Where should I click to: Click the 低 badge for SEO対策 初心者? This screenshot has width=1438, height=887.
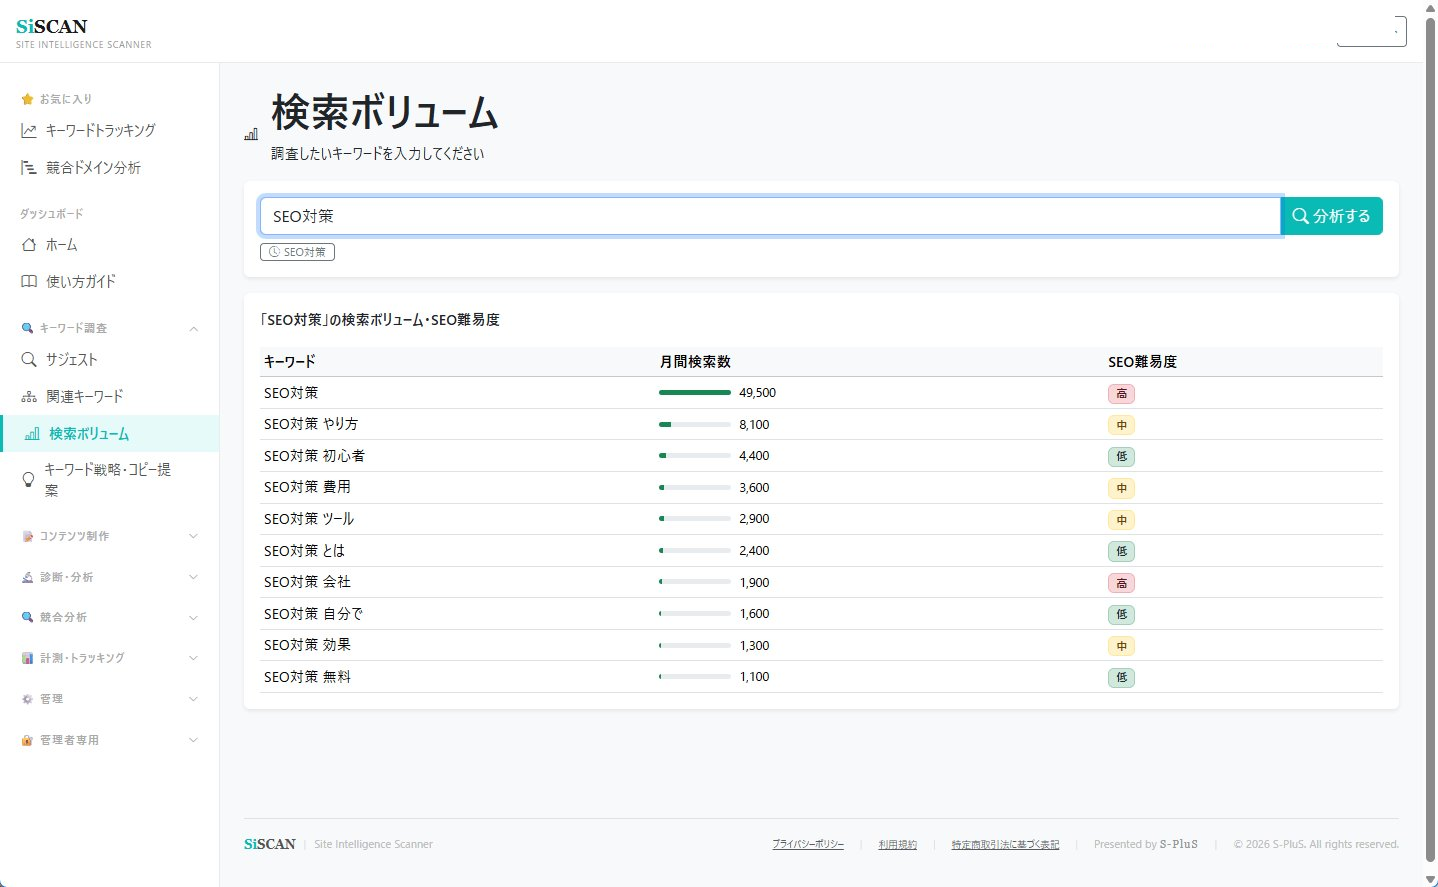coord(1121,457)
